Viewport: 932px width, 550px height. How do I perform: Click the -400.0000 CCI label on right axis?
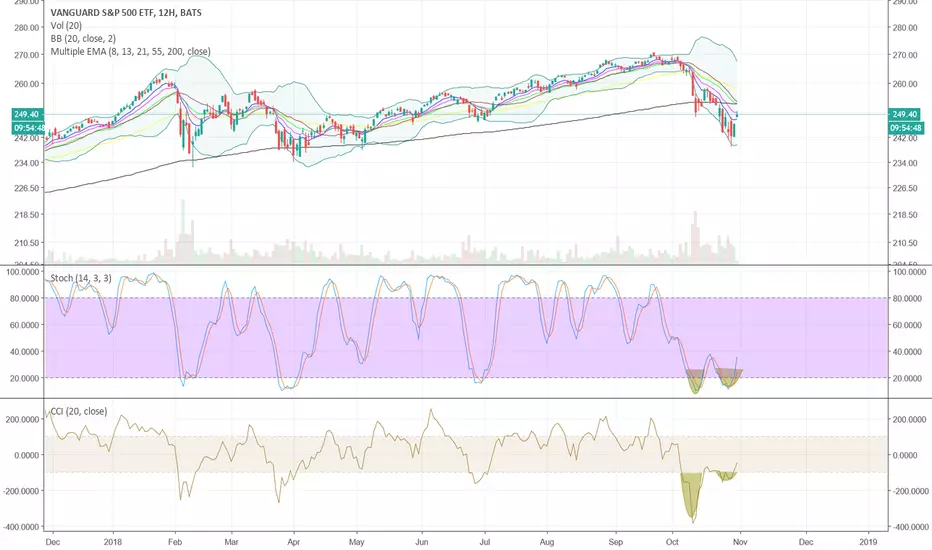[909, 527]
